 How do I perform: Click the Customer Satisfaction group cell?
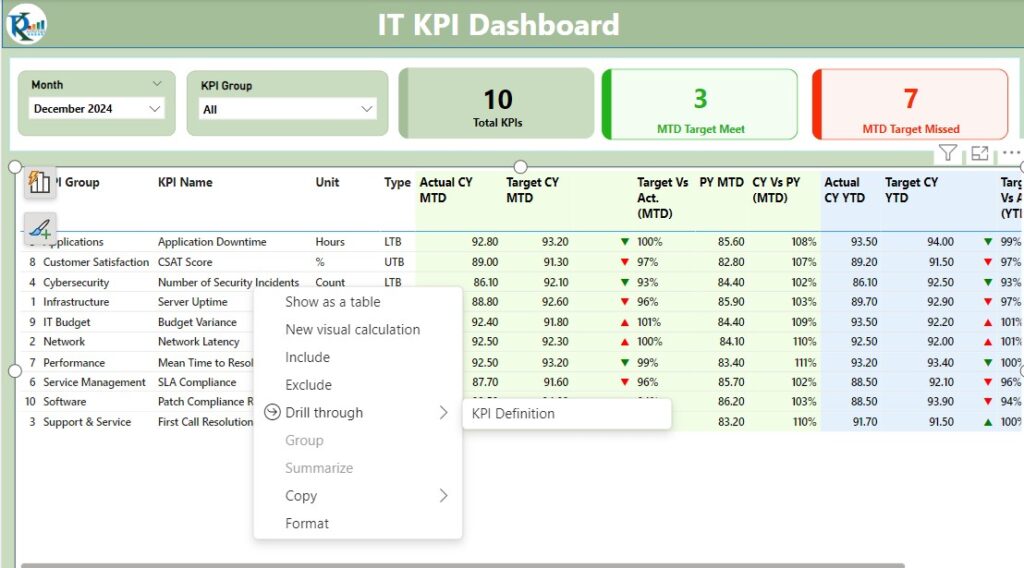tap(96, 262)
